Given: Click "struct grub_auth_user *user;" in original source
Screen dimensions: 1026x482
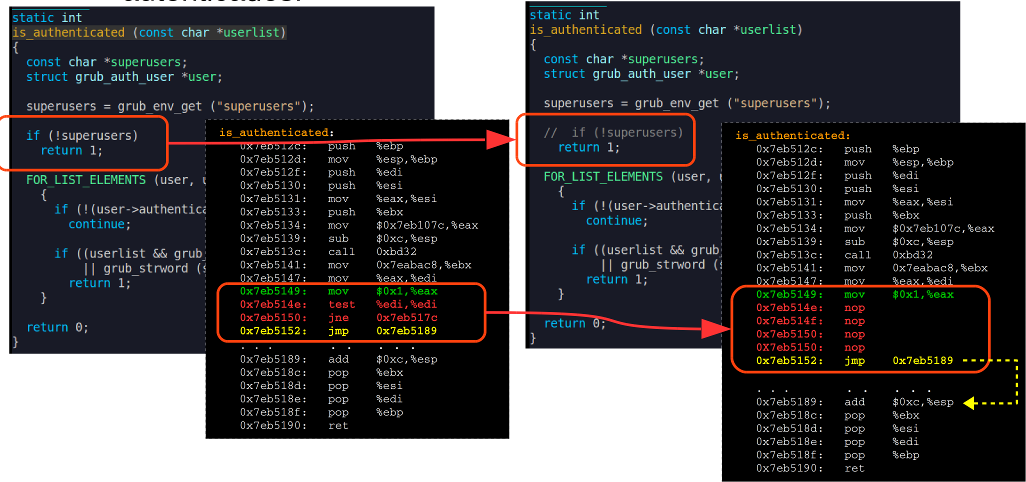Looking at the screenshot, I should (124, 76).
